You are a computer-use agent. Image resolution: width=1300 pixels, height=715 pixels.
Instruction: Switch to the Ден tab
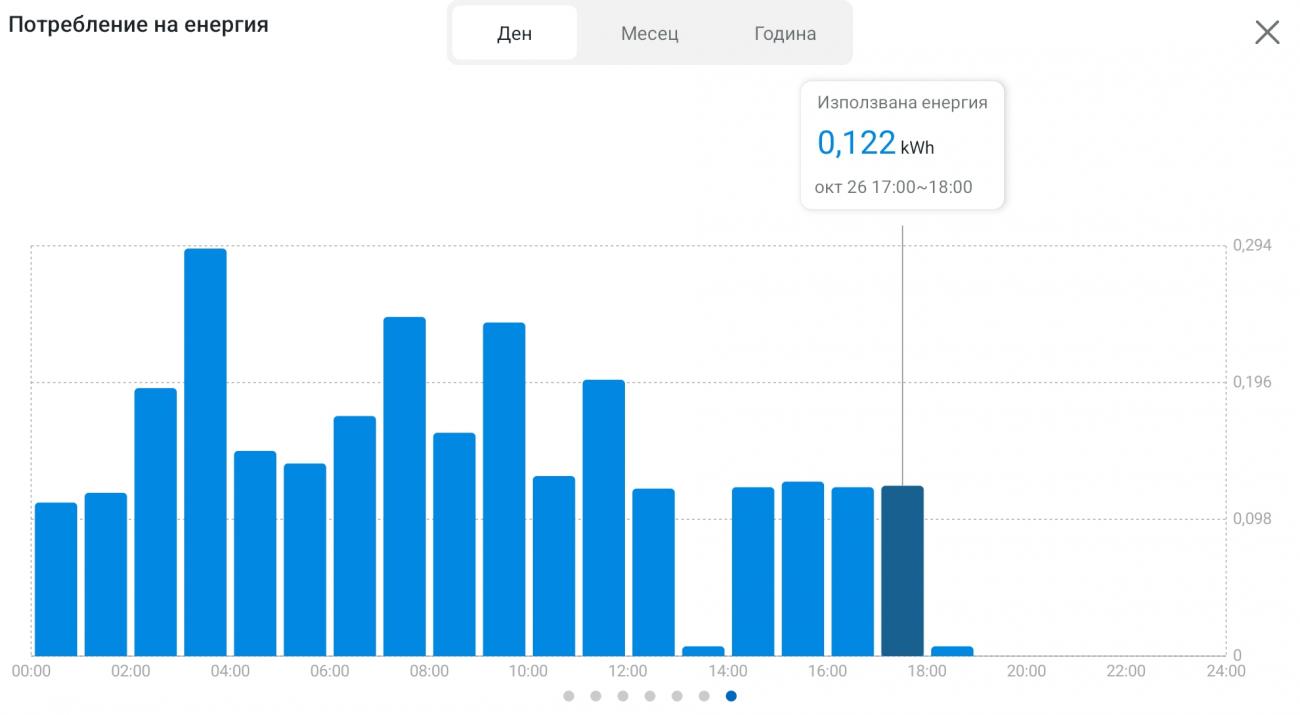pos(514,33)
